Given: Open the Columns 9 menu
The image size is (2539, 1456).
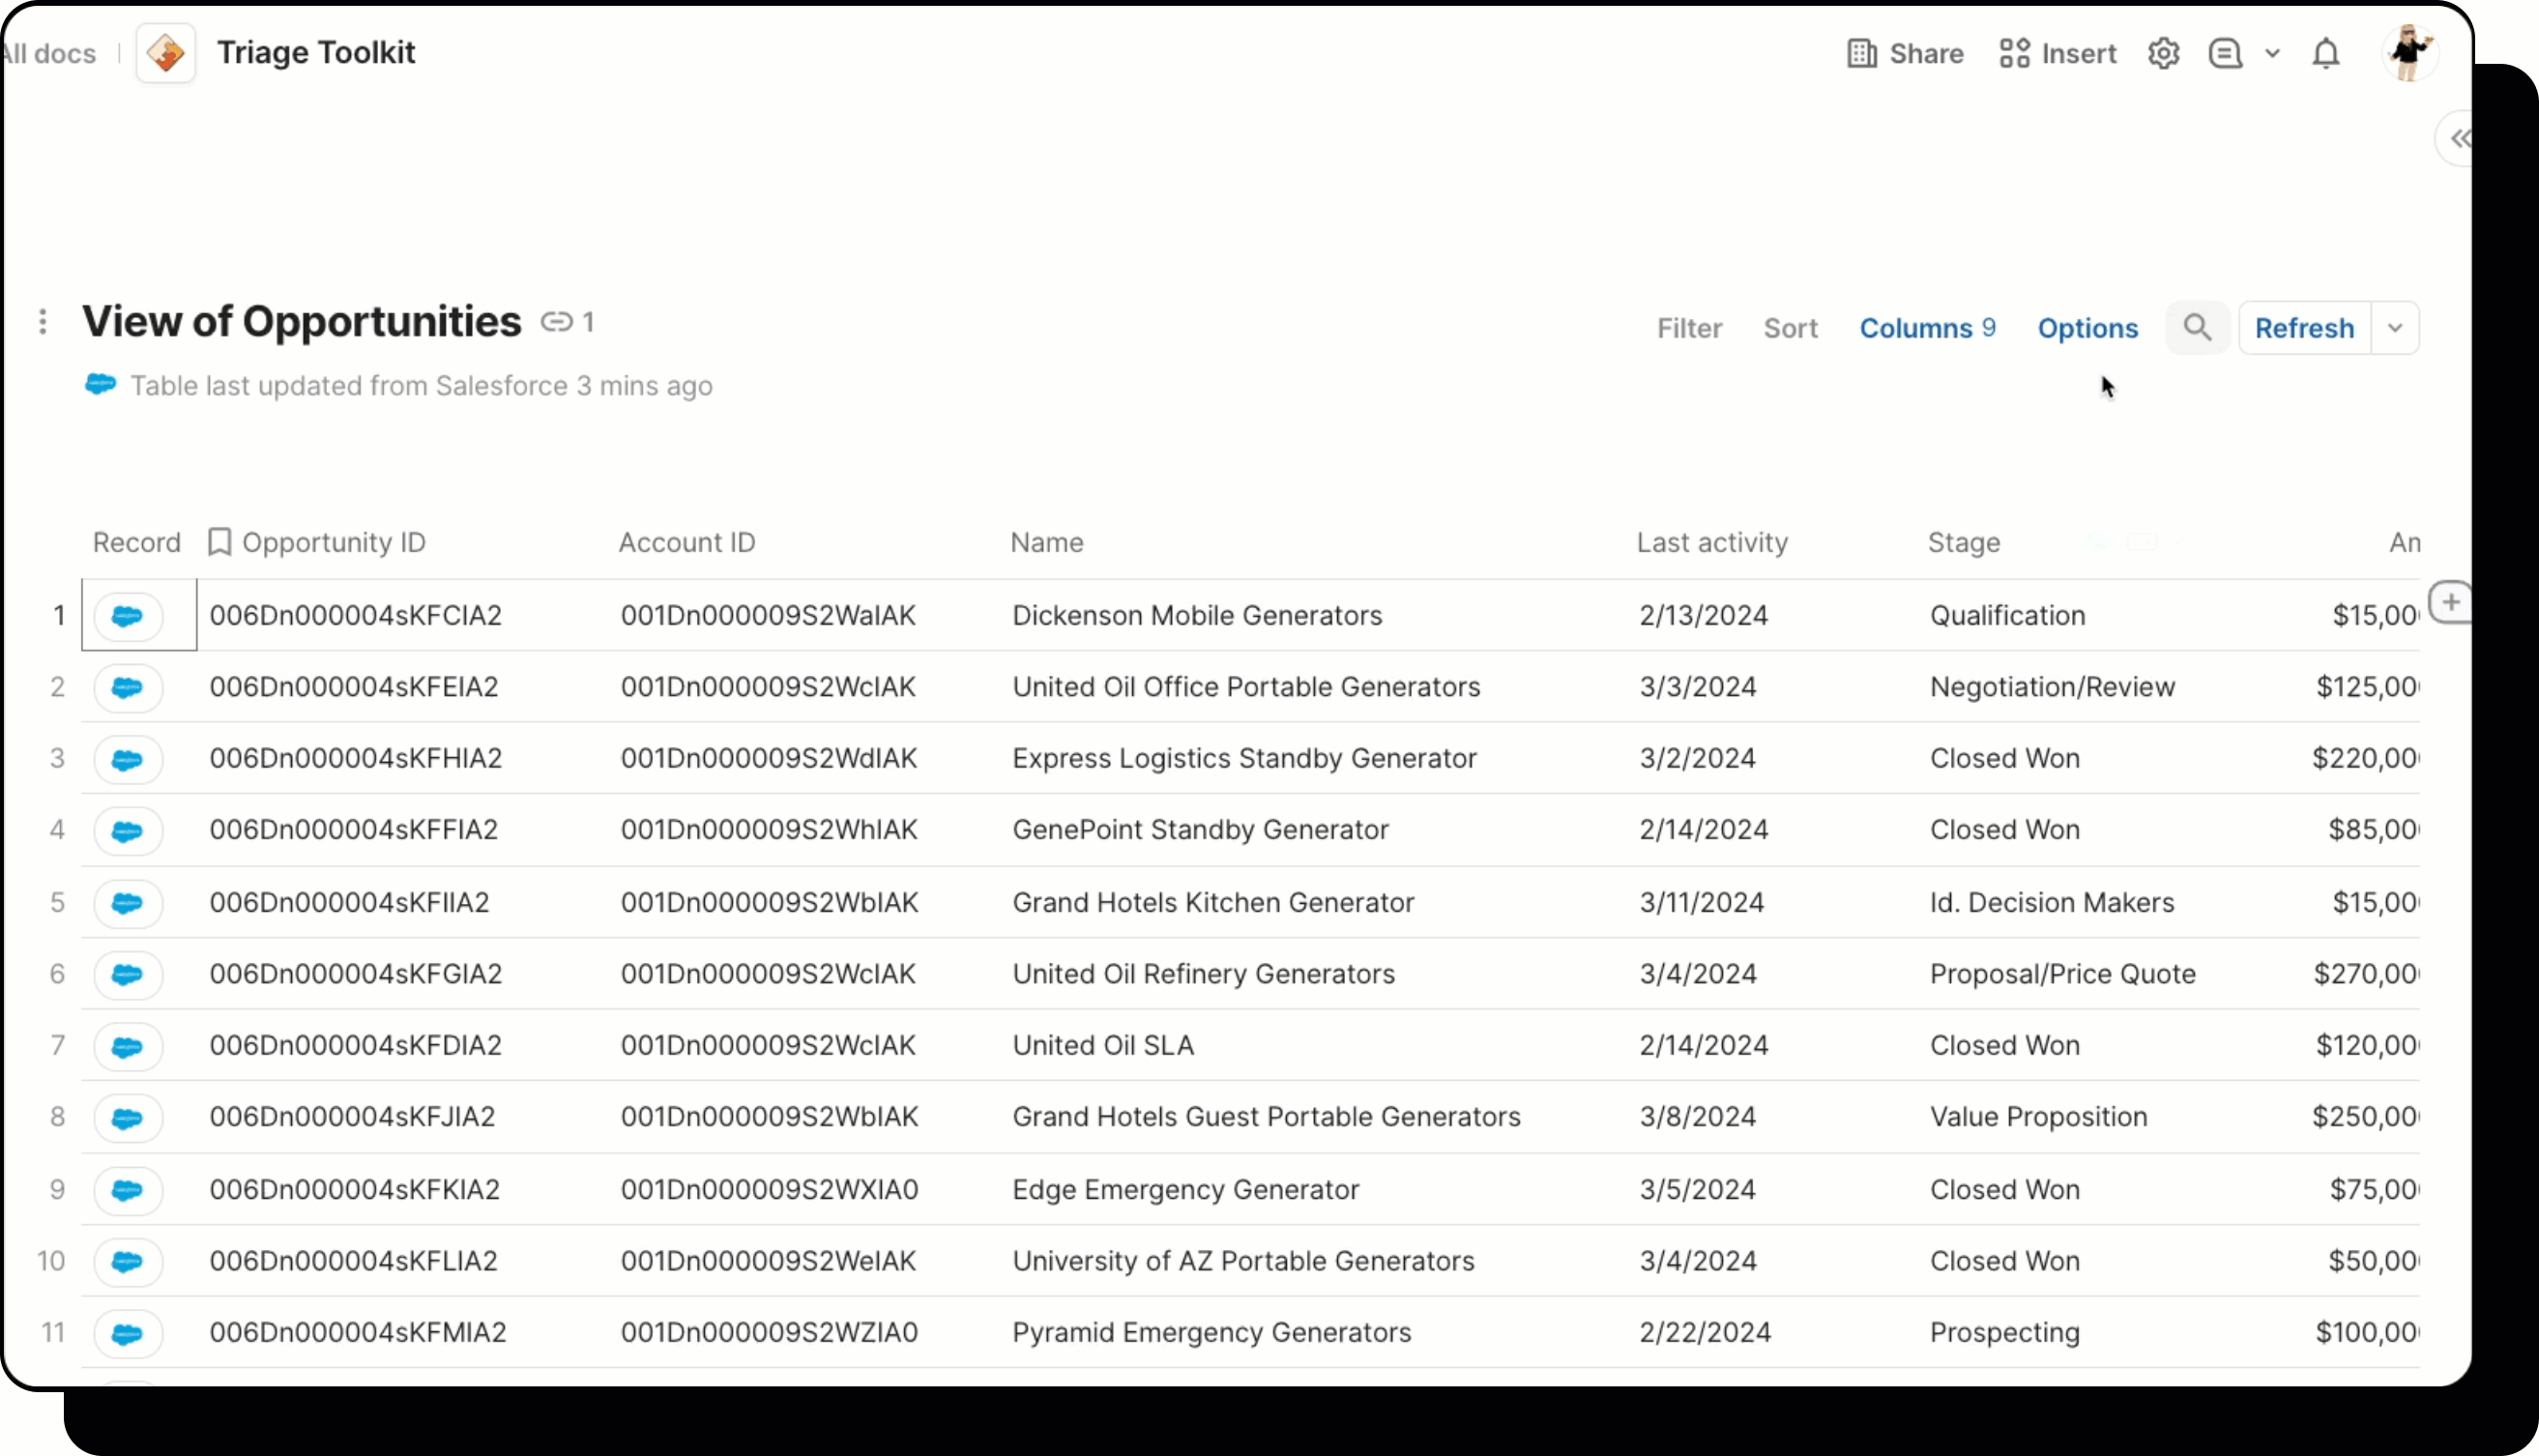Looking at the screenshot, I should (x=1926, y=328).
